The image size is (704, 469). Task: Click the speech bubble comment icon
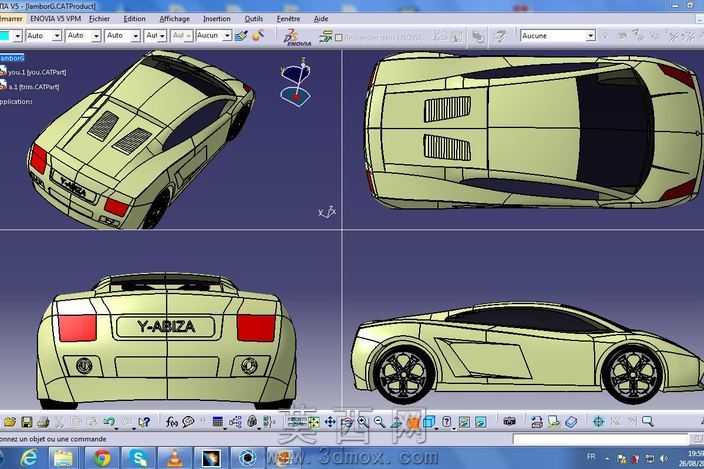(x=188, y=421)
